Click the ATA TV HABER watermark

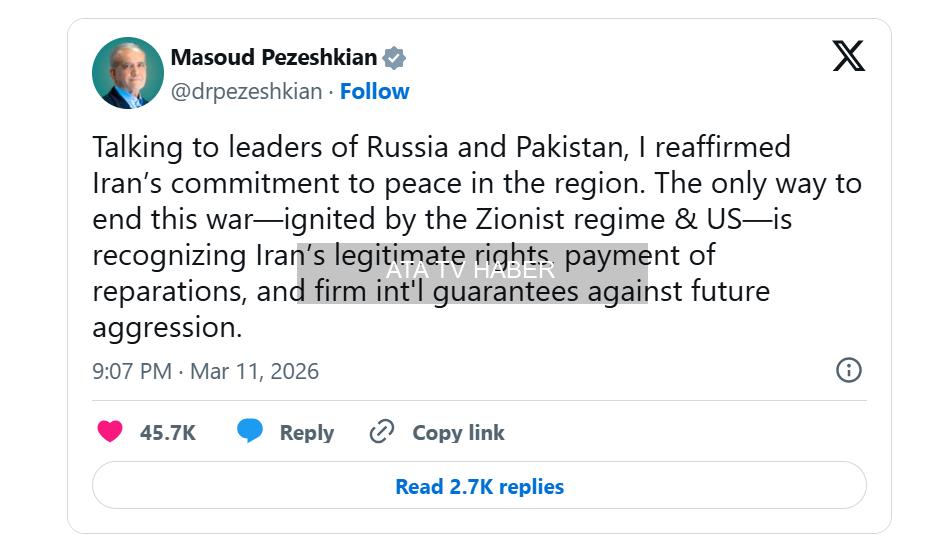tap(471, 270)
